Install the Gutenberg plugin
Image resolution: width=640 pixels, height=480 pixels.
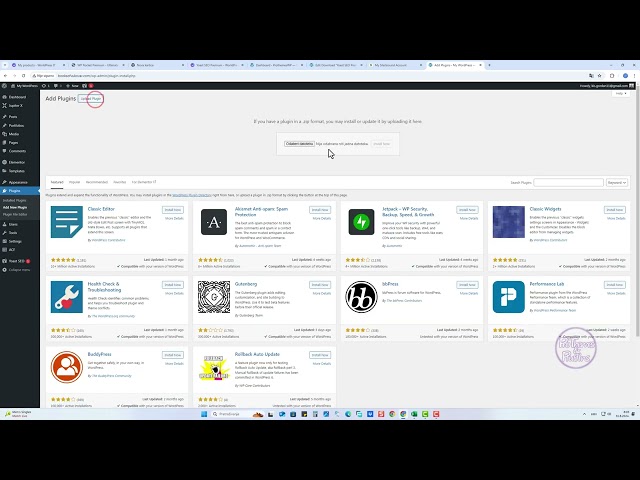[x=320, y=285]
